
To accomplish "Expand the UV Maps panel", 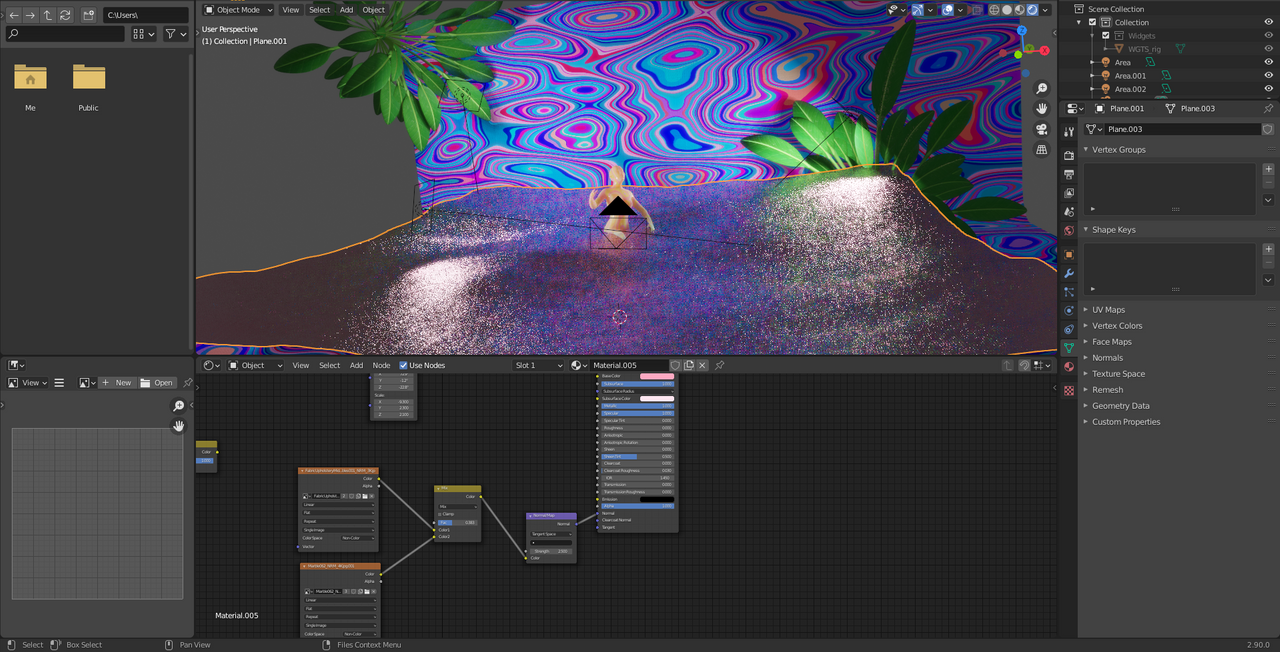I will [1108, 310].
